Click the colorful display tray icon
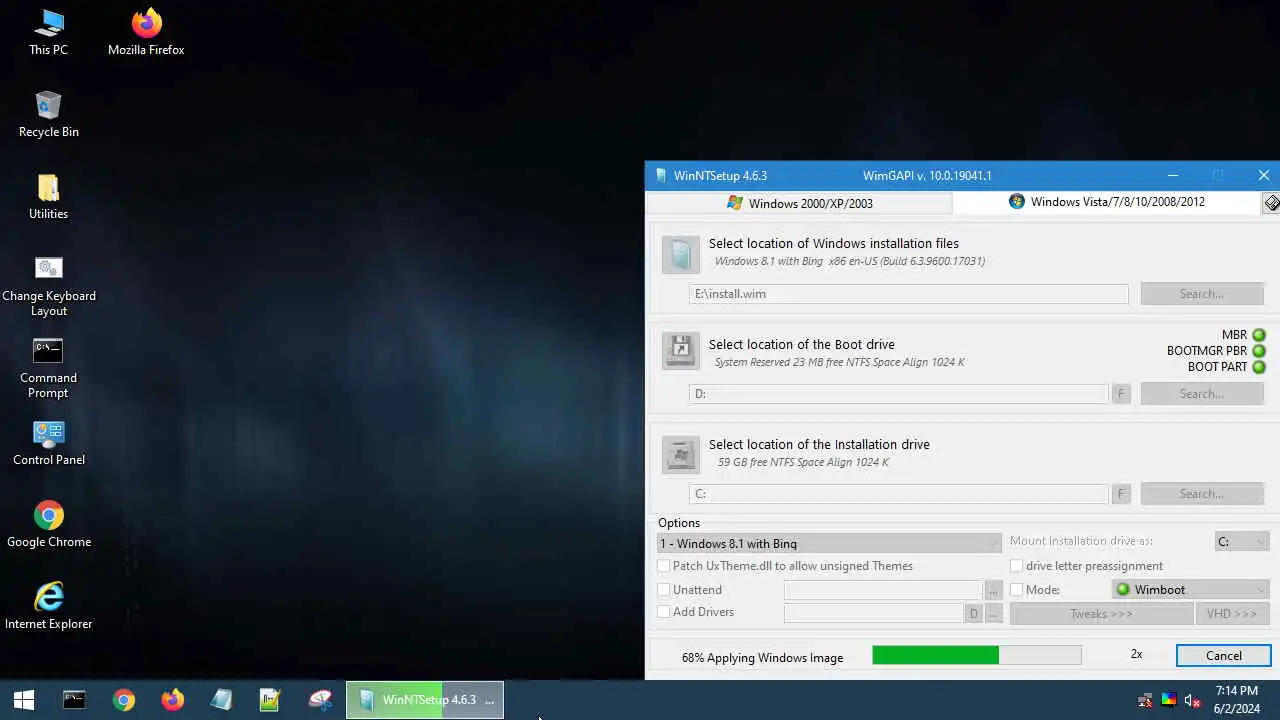Viewport: 1280px width, 720px height. [x=1168, y=700]
